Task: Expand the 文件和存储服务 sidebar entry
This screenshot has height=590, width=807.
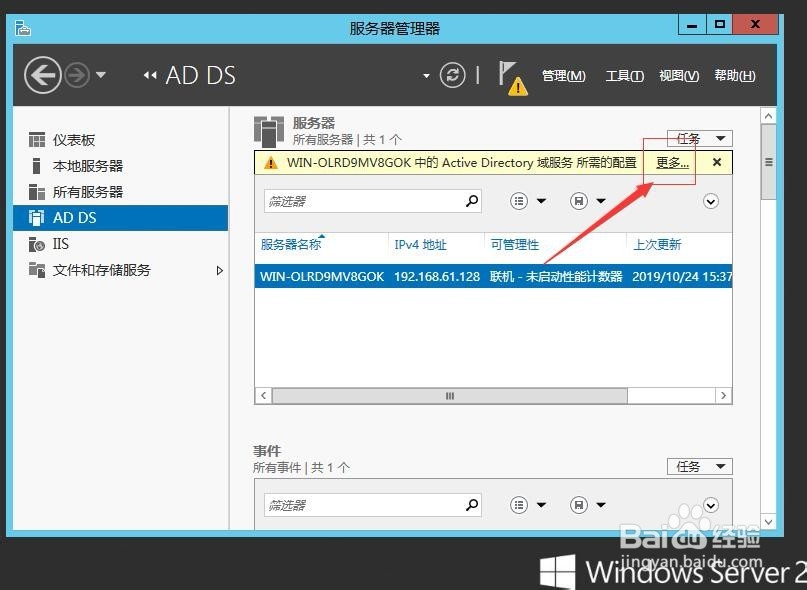Action: point(219,269)
